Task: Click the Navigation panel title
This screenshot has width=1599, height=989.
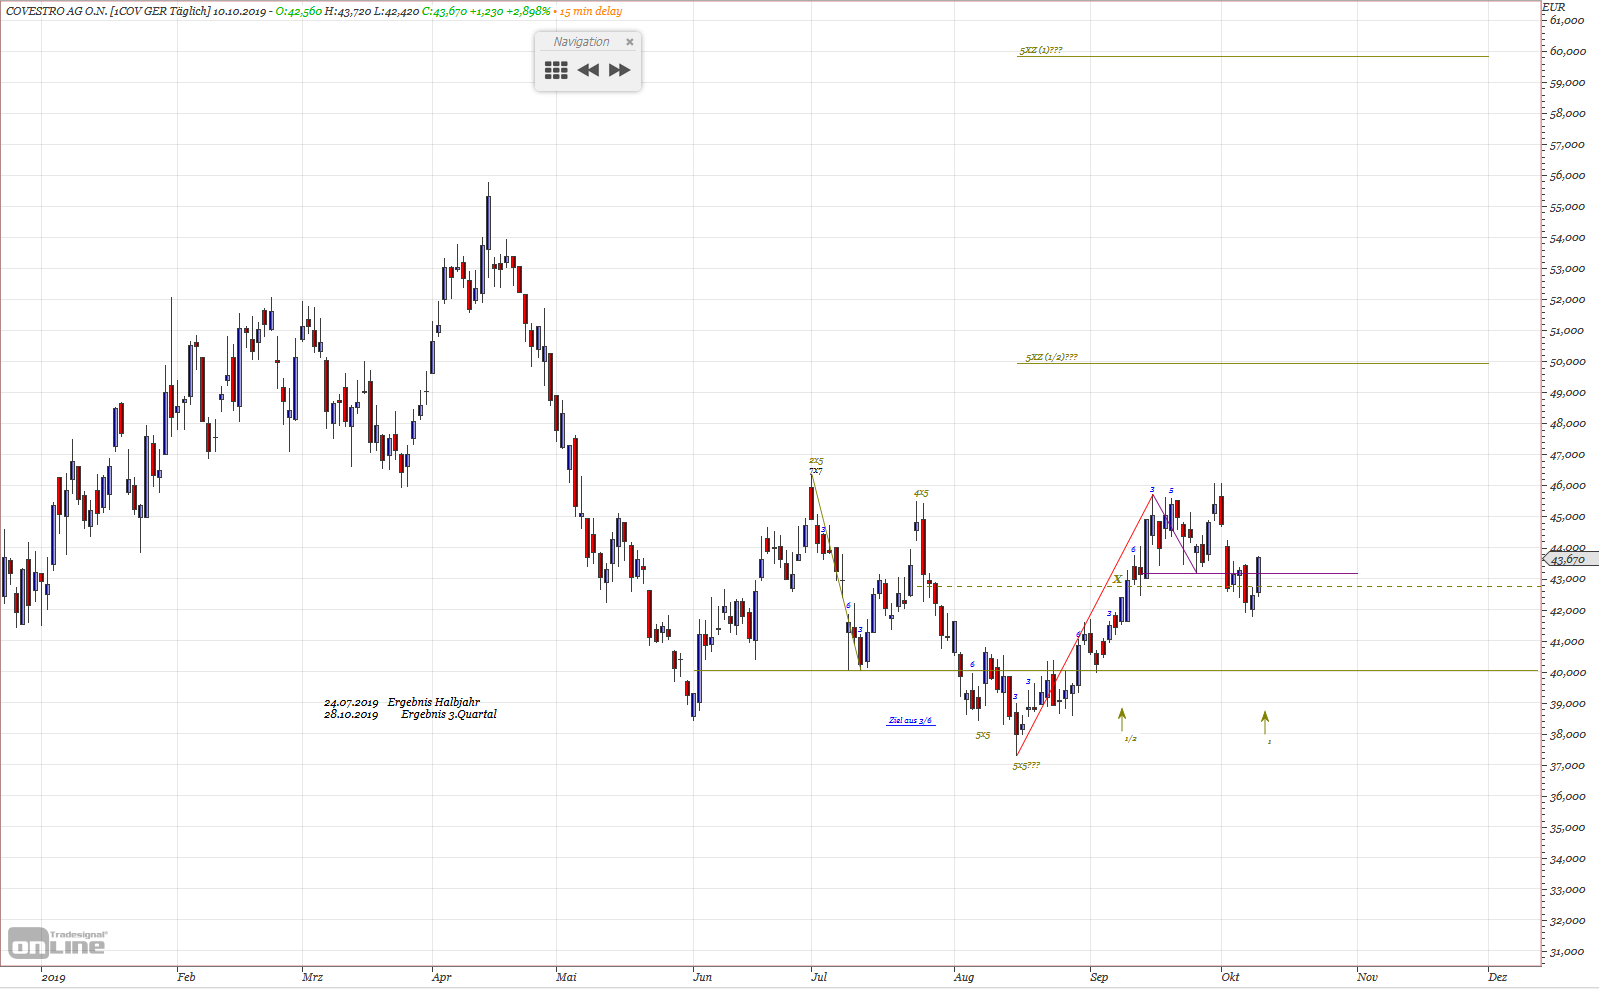Action: [581, 42]
